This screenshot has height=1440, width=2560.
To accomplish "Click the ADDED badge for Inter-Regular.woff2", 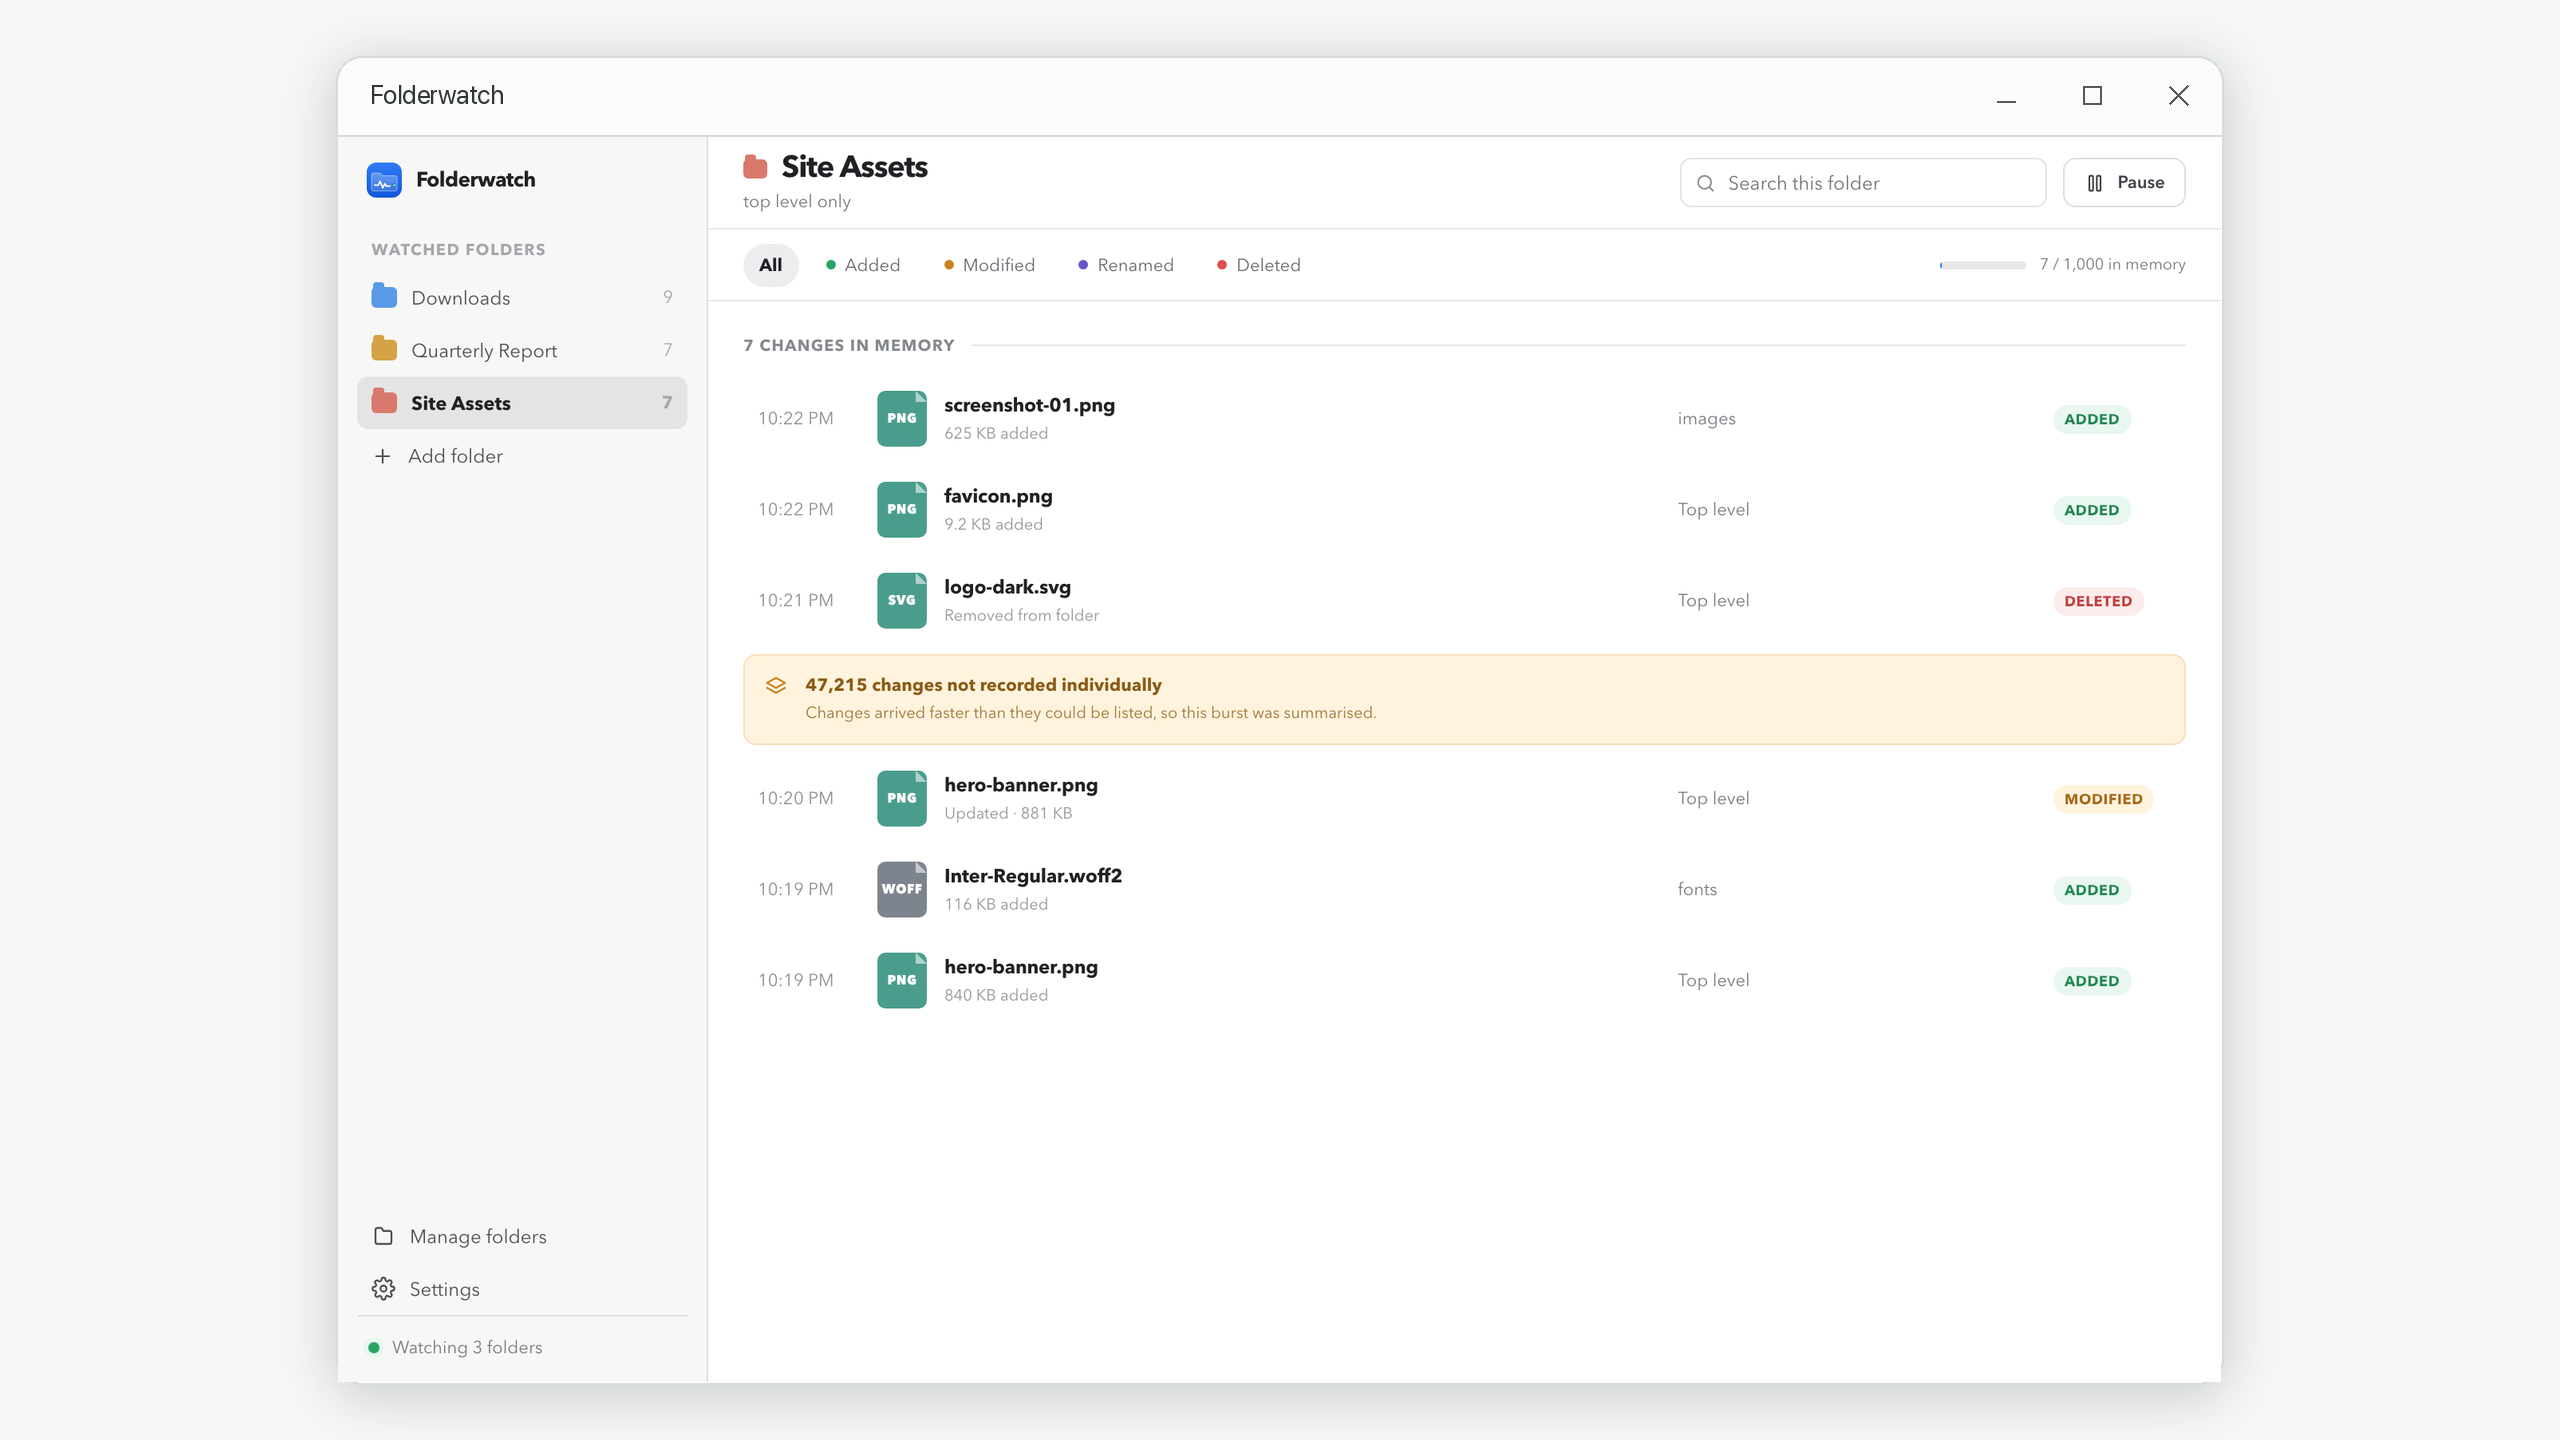I will click(x=2092, y=890).
